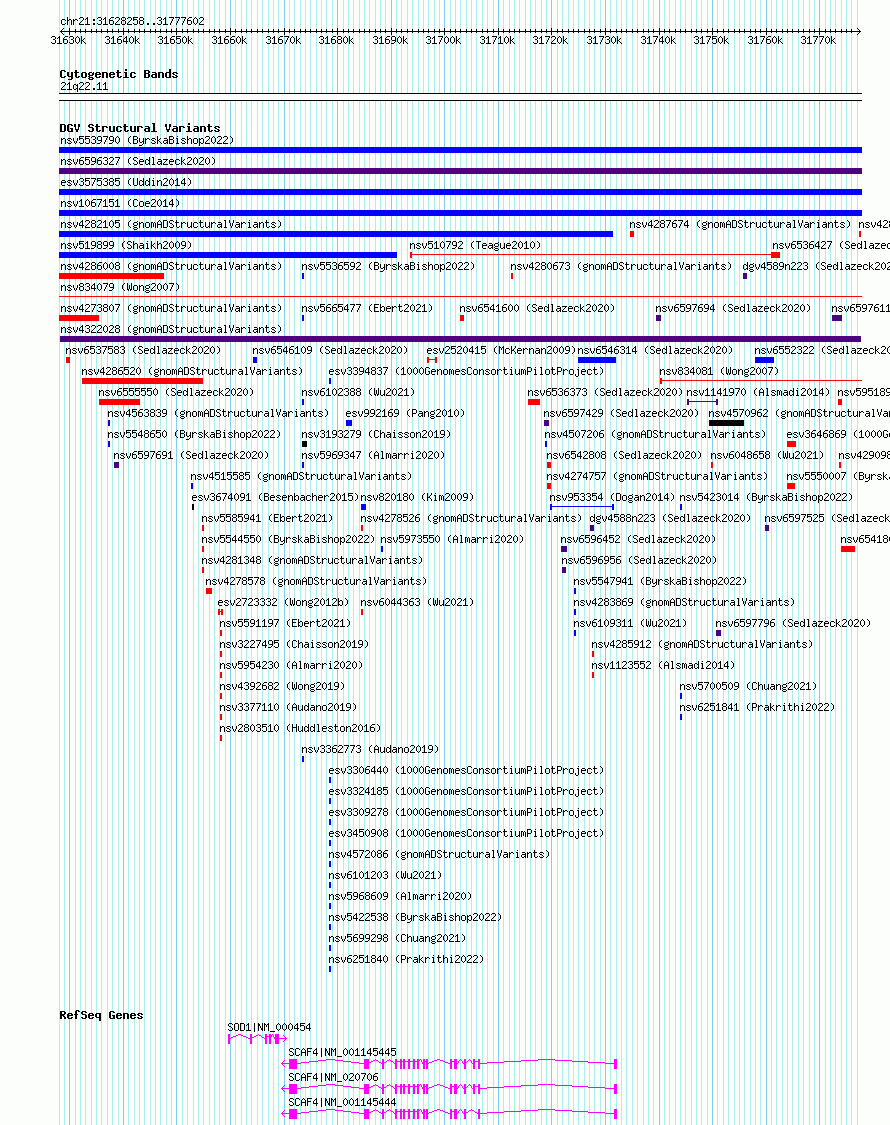The image size is (890, 1125).
Task: Click esv3674091 (Besenbacher2015) label
Action: (275, 497)
